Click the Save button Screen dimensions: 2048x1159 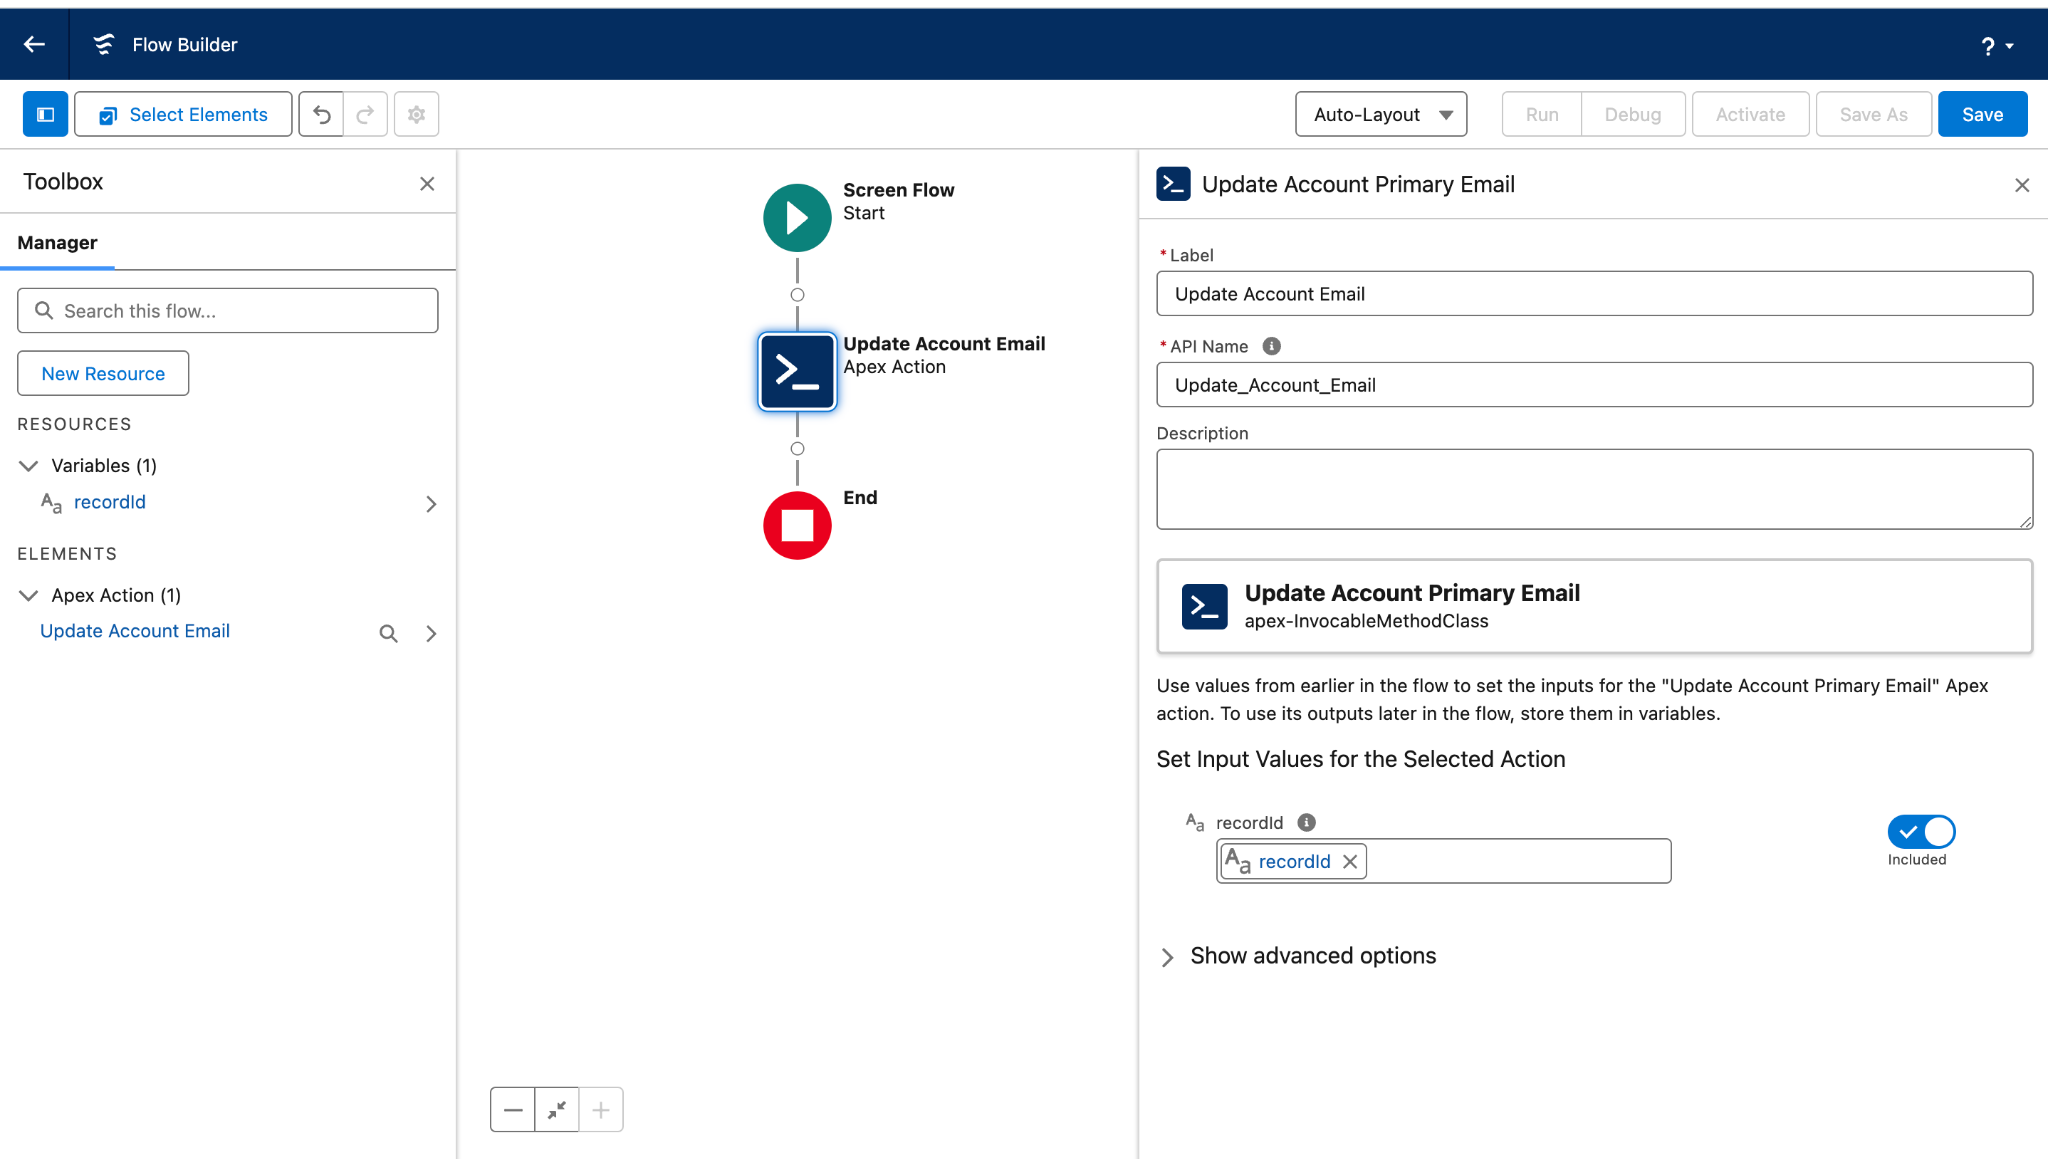coord(1980,114)
